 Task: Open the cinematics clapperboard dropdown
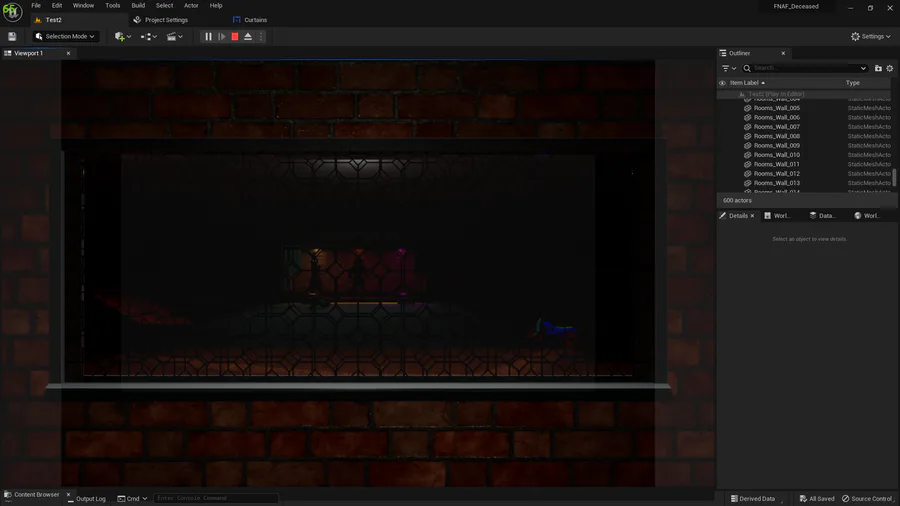174,37
